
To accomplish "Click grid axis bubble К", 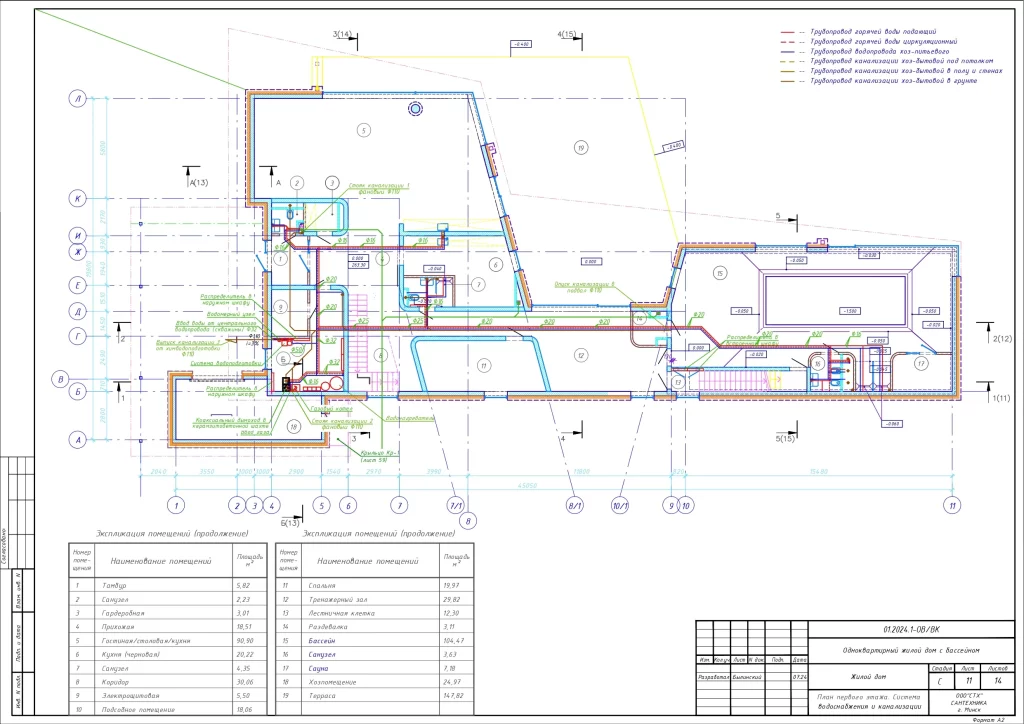I will (77, 198).
